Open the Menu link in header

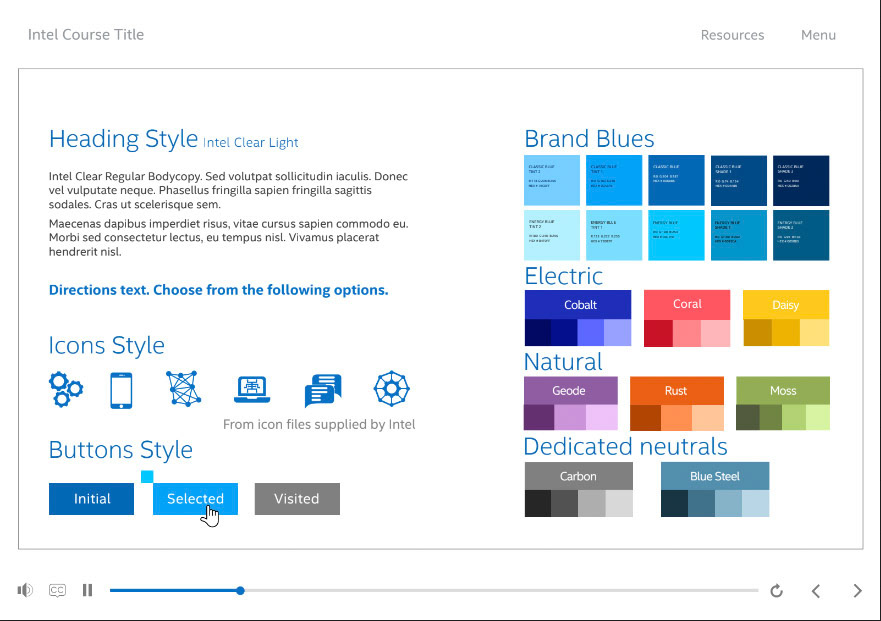tap(818, 35)
